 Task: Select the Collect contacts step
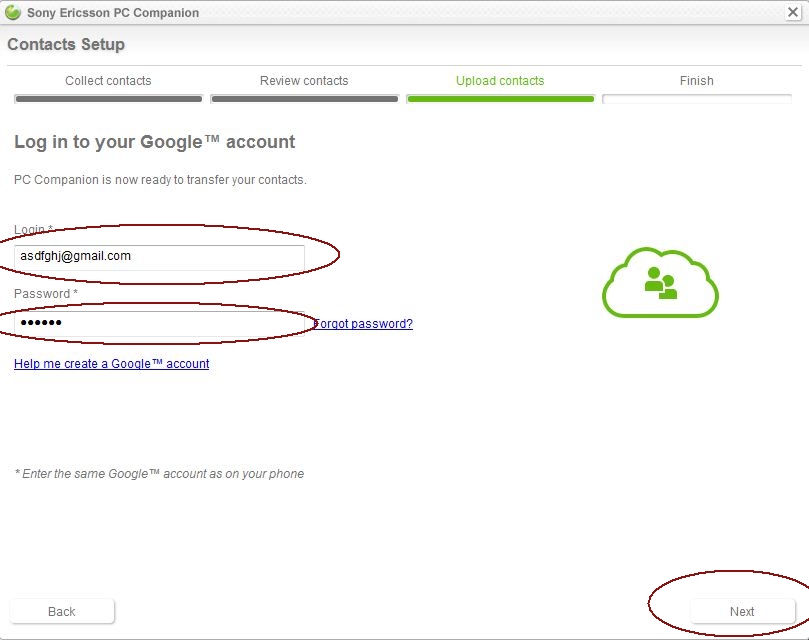point(108,81)
